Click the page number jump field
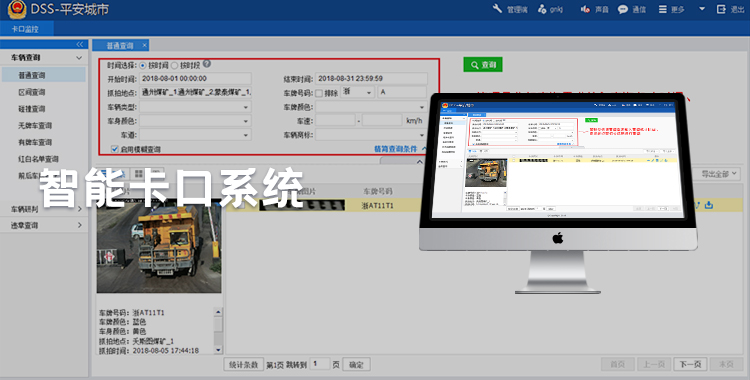Image resolution: width=750 pixels, height=380 pixels. pos(320,364)
